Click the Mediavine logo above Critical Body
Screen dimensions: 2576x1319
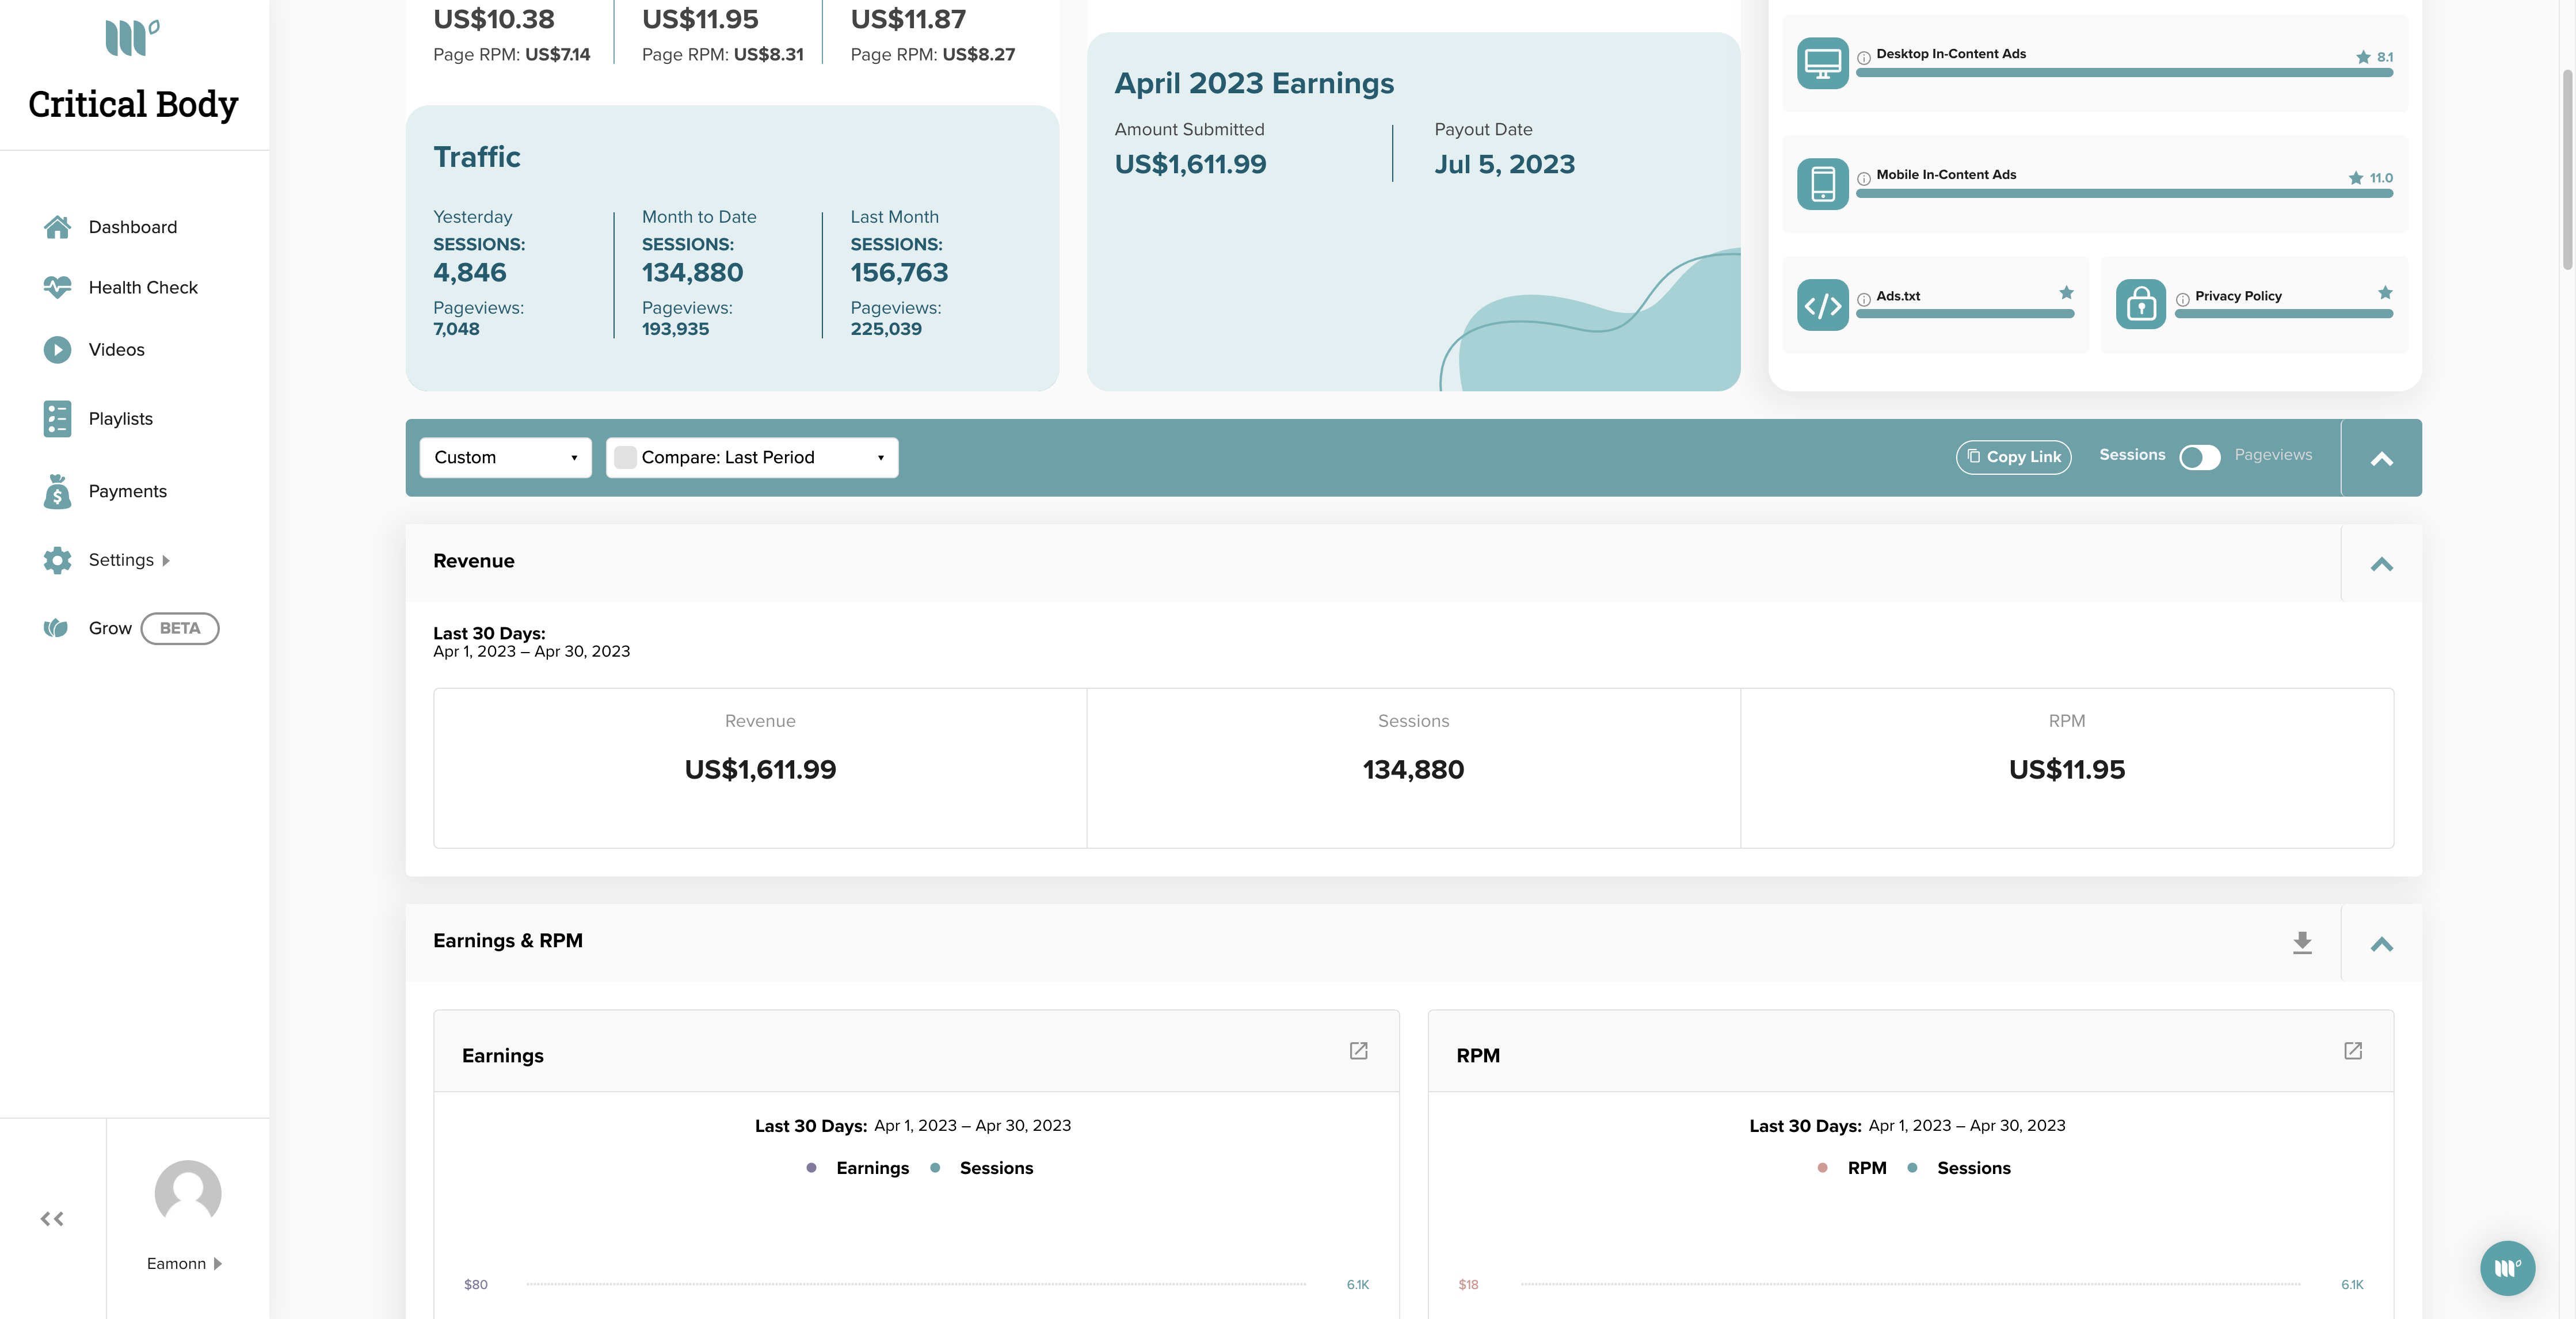[132, 38]
